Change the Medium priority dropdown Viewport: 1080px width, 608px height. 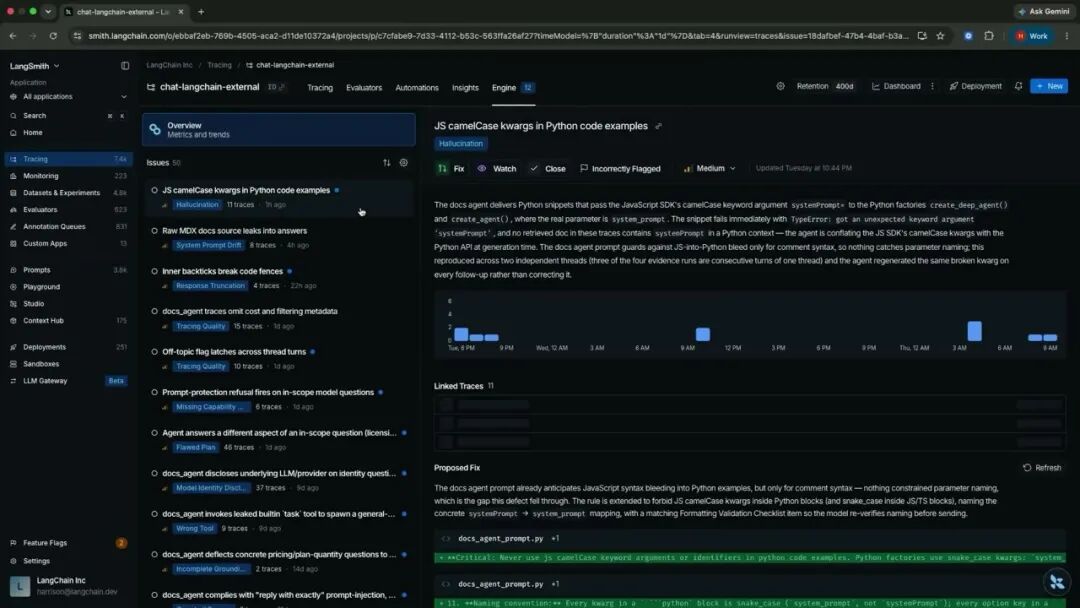[709, 168]
